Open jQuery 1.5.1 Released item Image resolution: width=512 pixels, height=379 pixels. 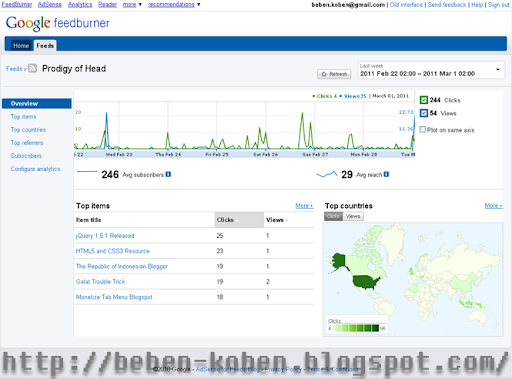(105, 236)
